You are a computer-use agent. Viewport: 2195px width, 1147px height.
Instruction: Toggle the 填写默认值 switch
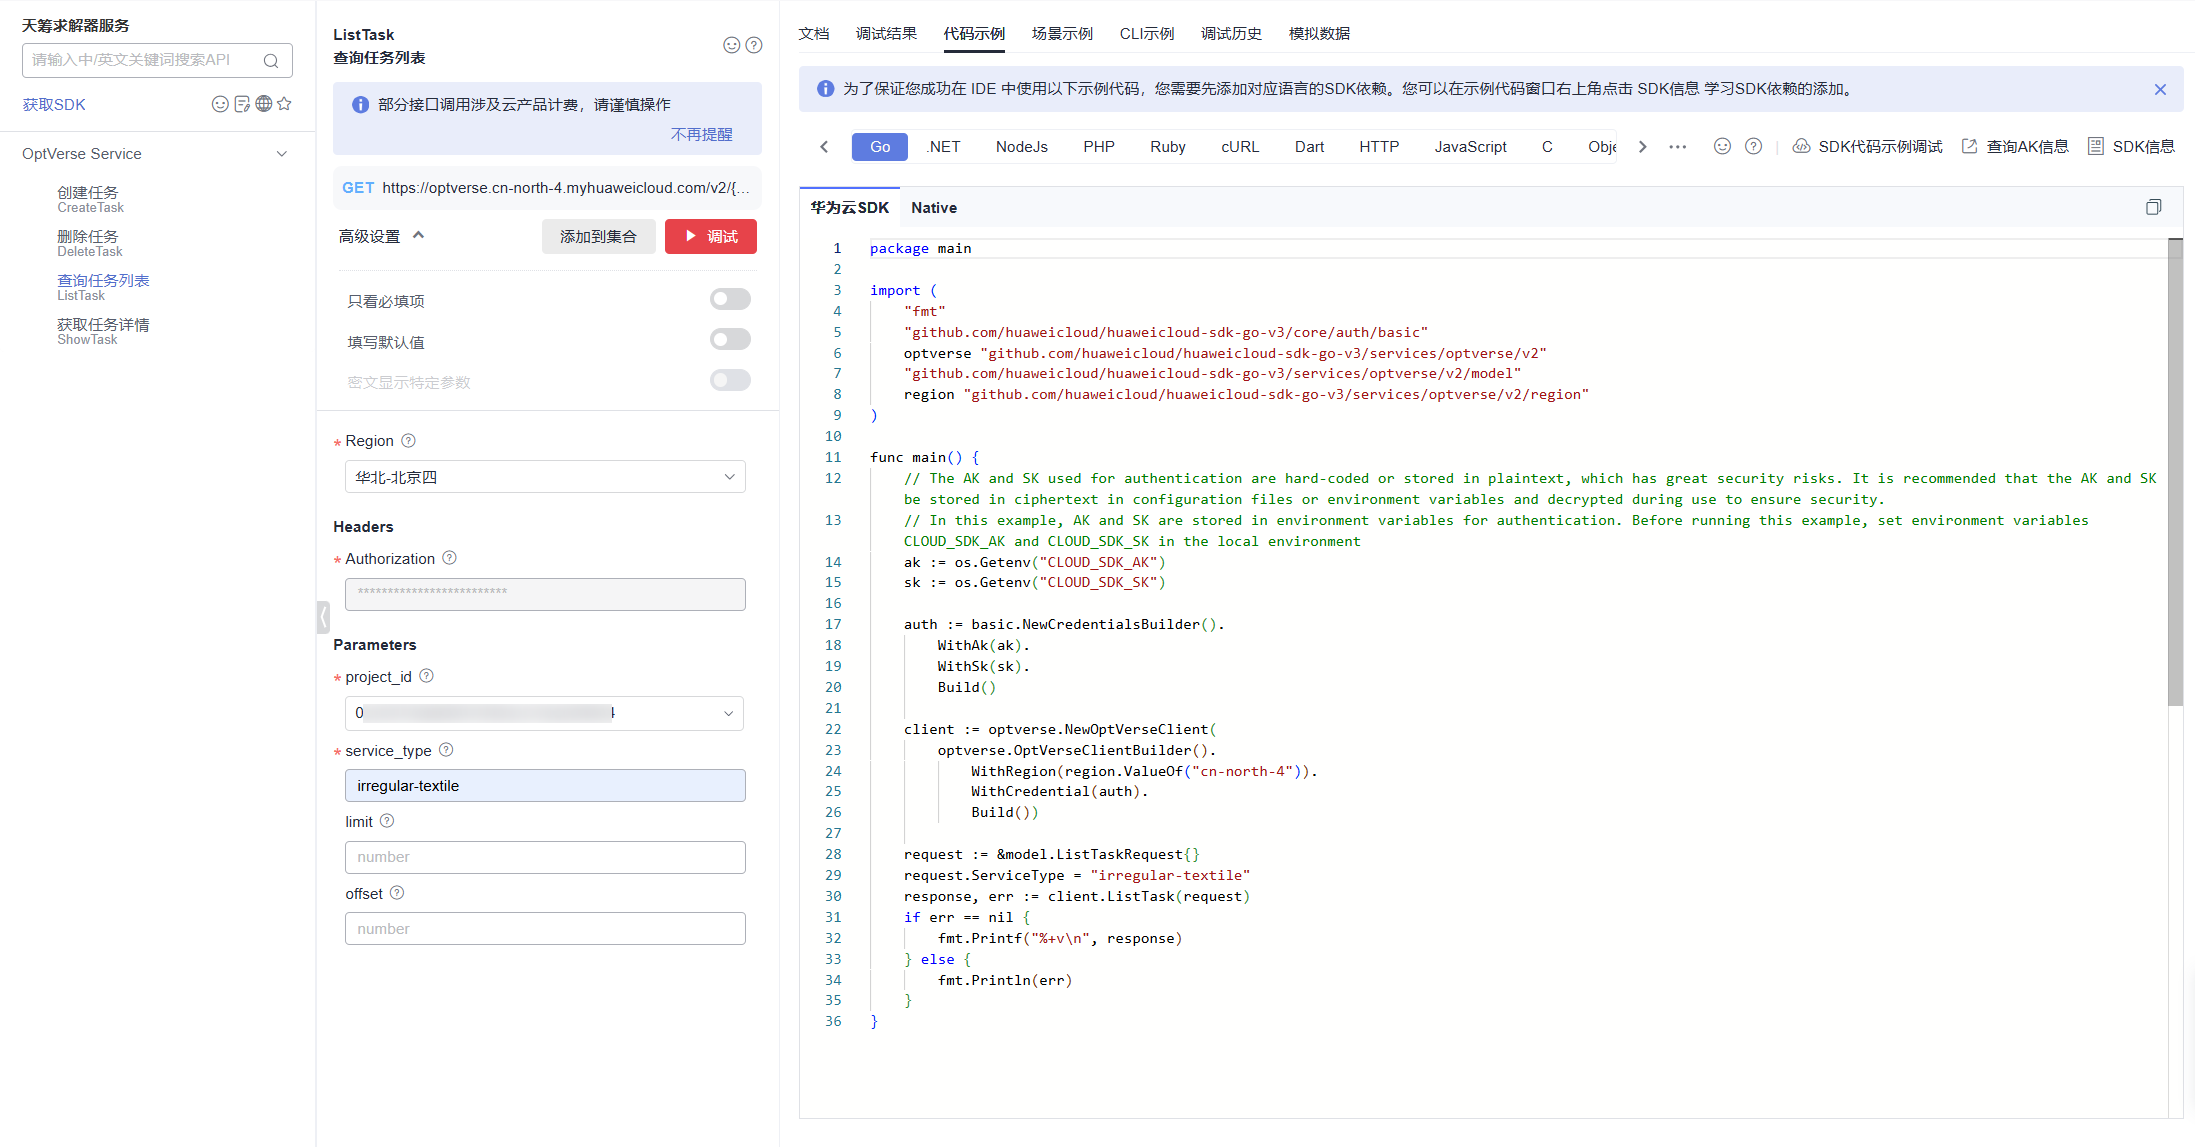pos(730,340)
